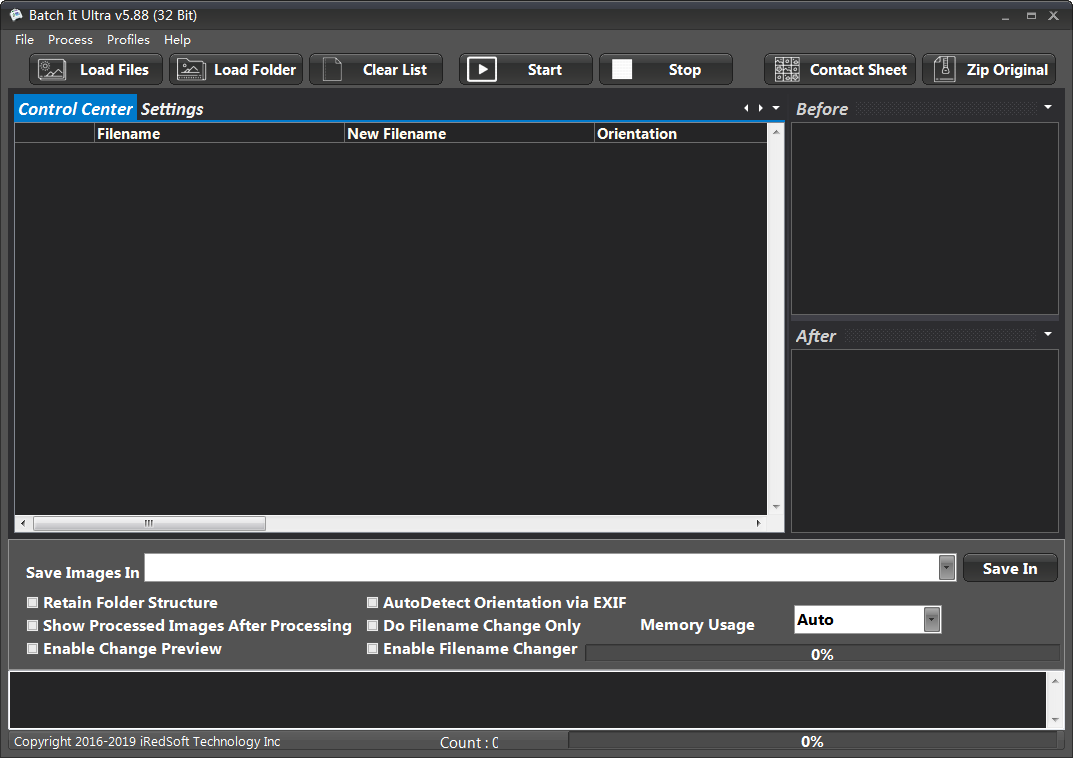Click the Load Files image icon
1073x758 pixels.
pyautogui.click(x=52, y=70)
